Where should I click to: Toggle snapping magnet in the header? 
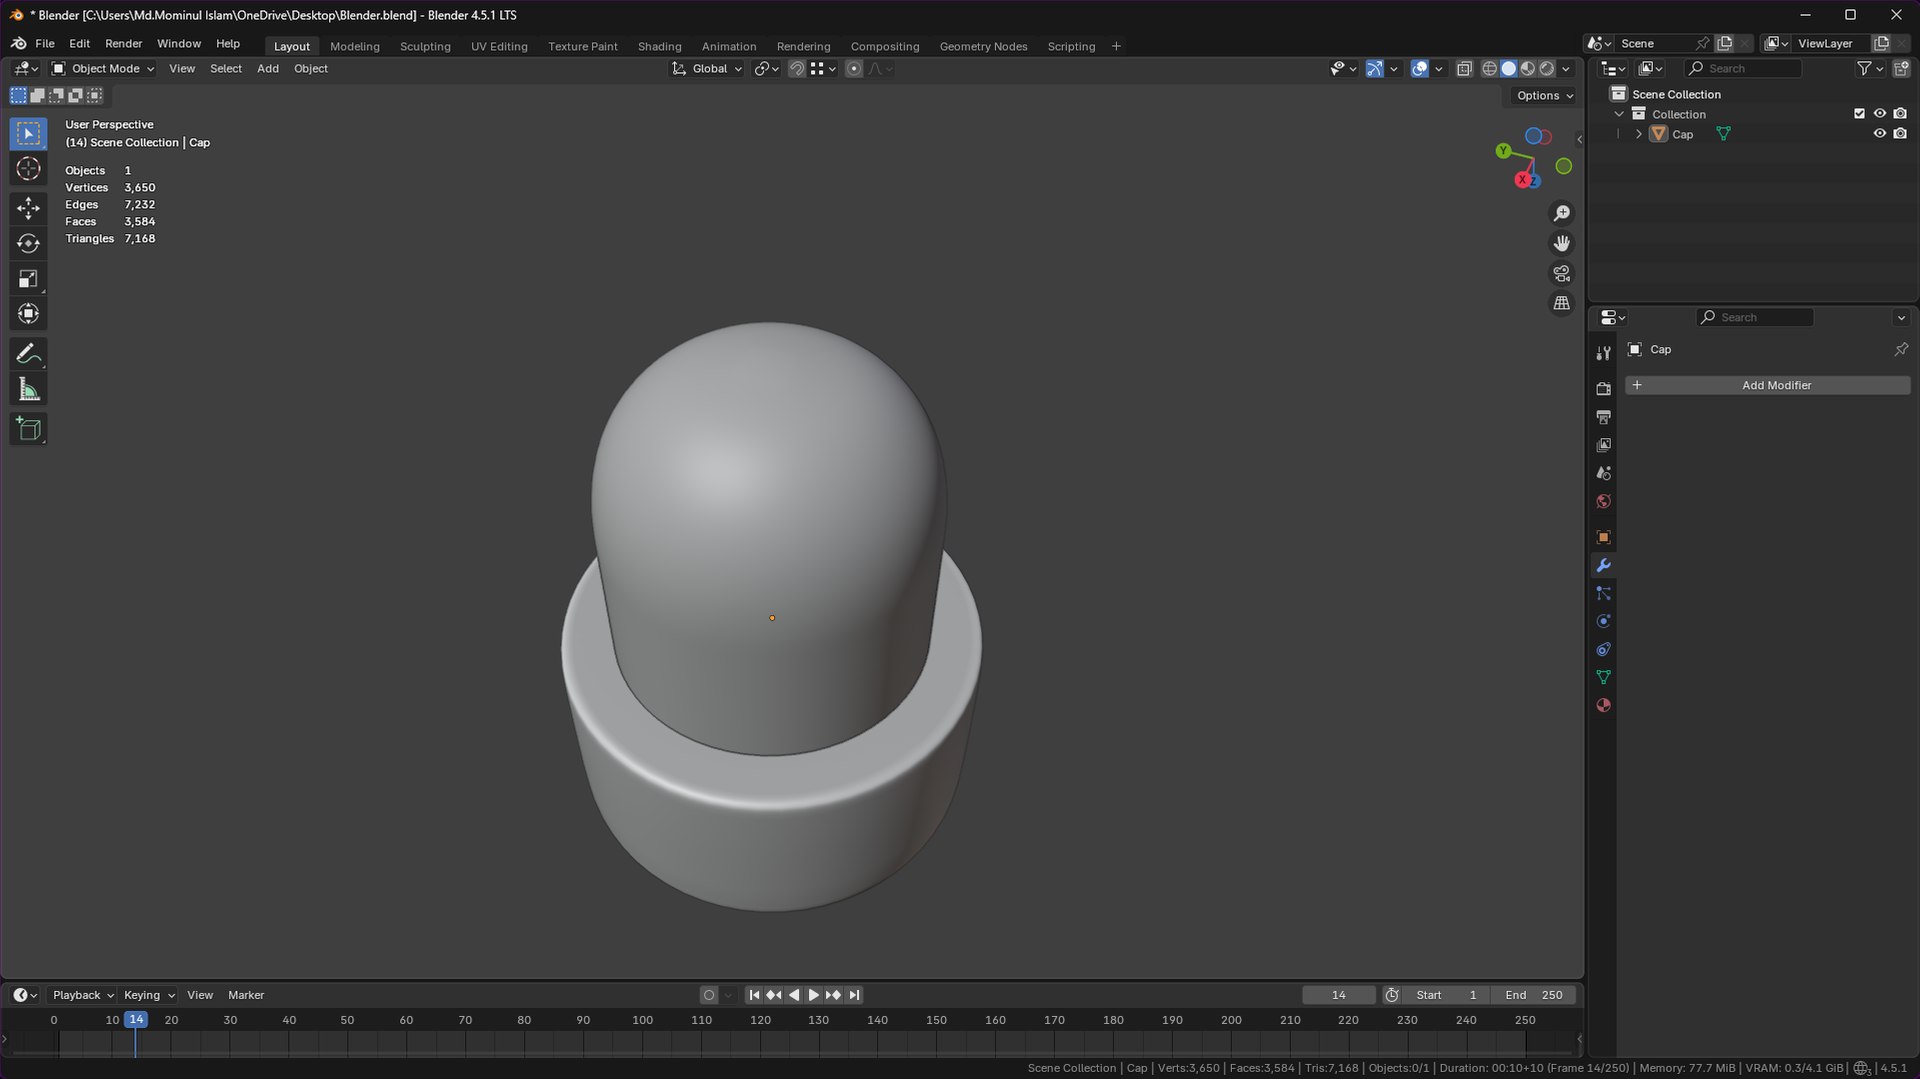796,69
